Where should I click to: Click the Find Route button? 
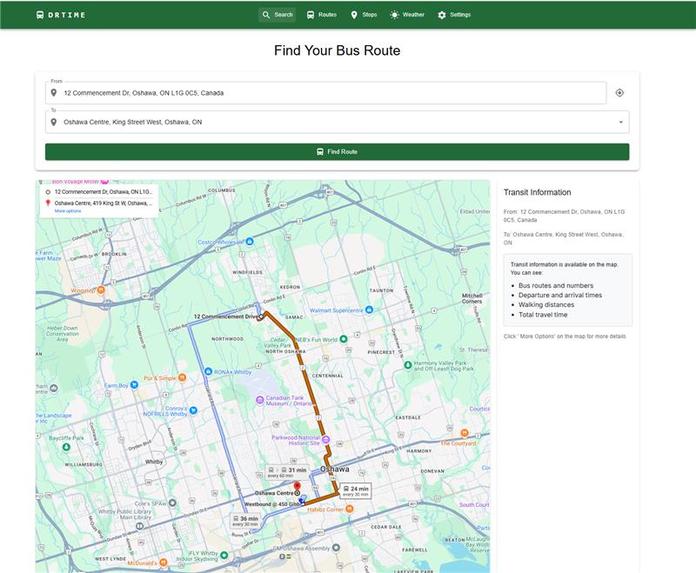pos(337,152)
